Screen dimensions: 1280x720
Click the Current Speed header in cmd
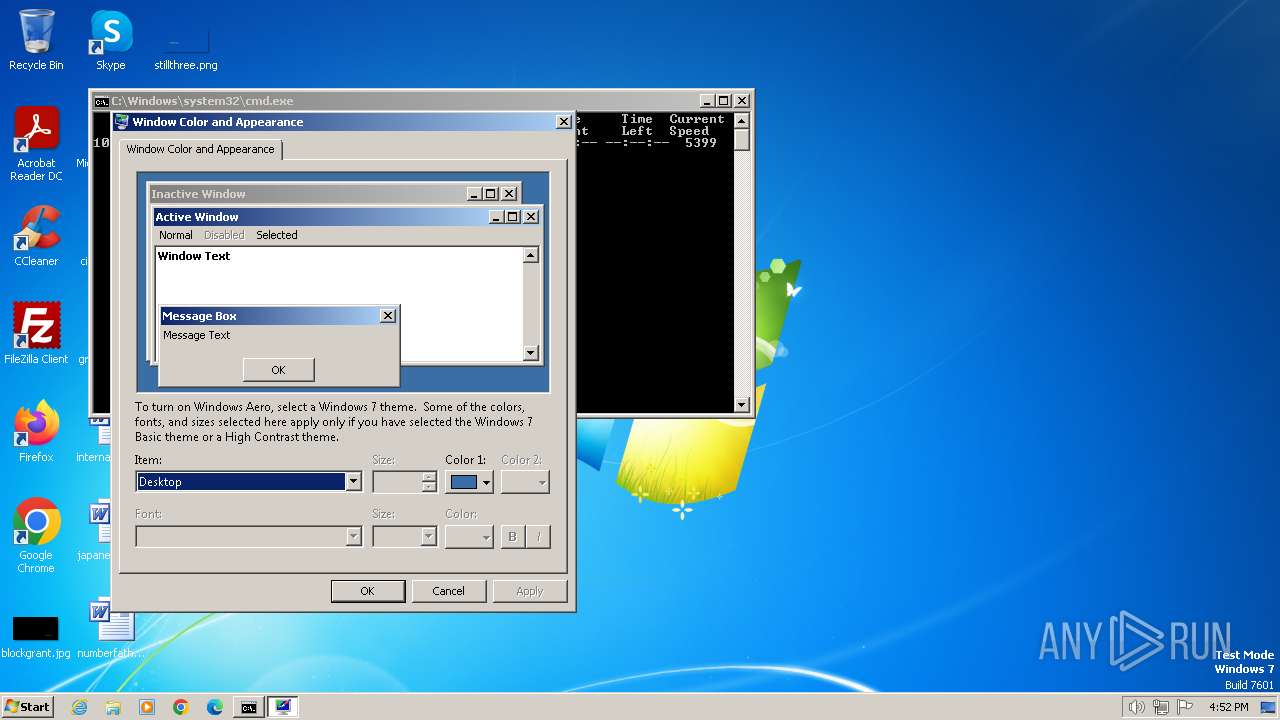696,125
